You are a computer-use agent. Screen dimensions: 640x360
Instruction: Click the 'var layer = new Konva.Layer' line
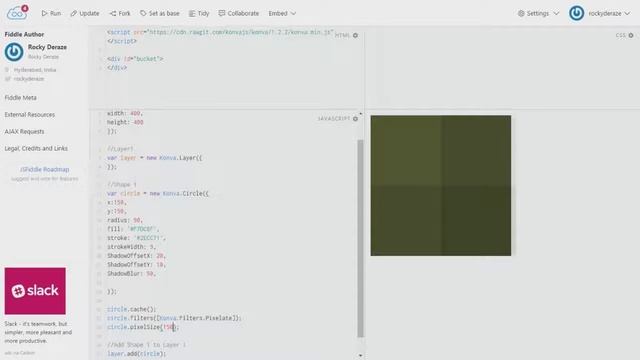point(154,158)
